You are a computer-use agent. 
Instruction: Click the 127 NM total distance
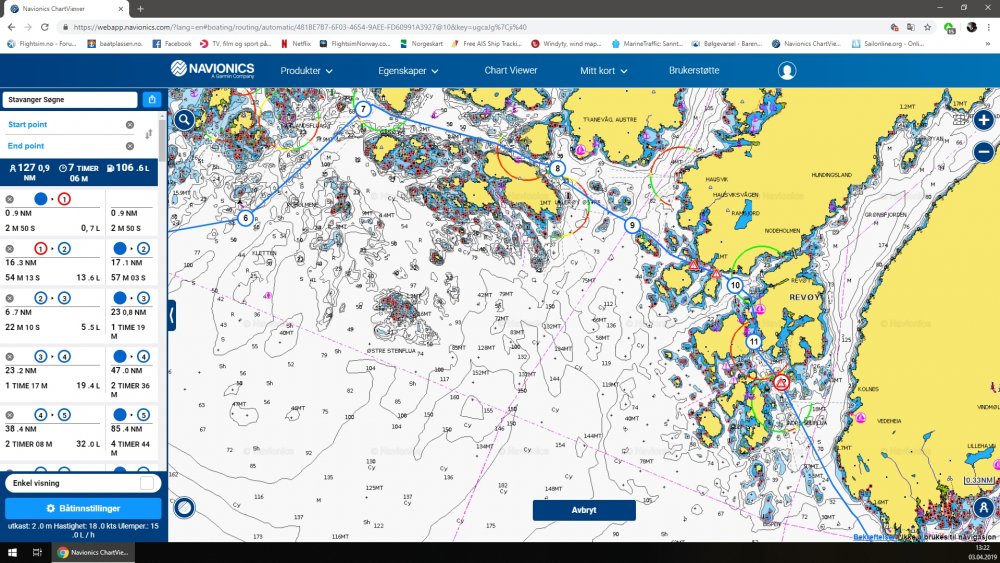pos(31,172)
